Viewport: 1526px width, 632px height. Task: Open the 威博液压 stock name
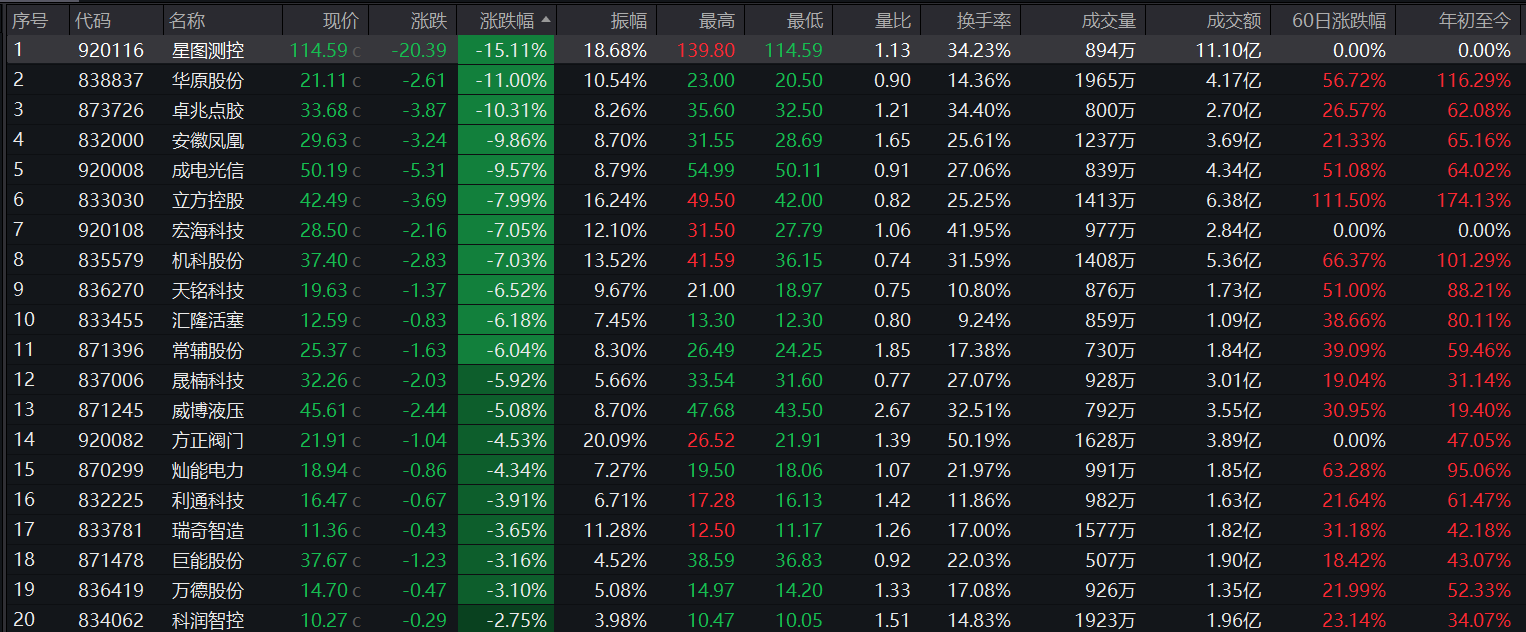[x=207, y=410]
